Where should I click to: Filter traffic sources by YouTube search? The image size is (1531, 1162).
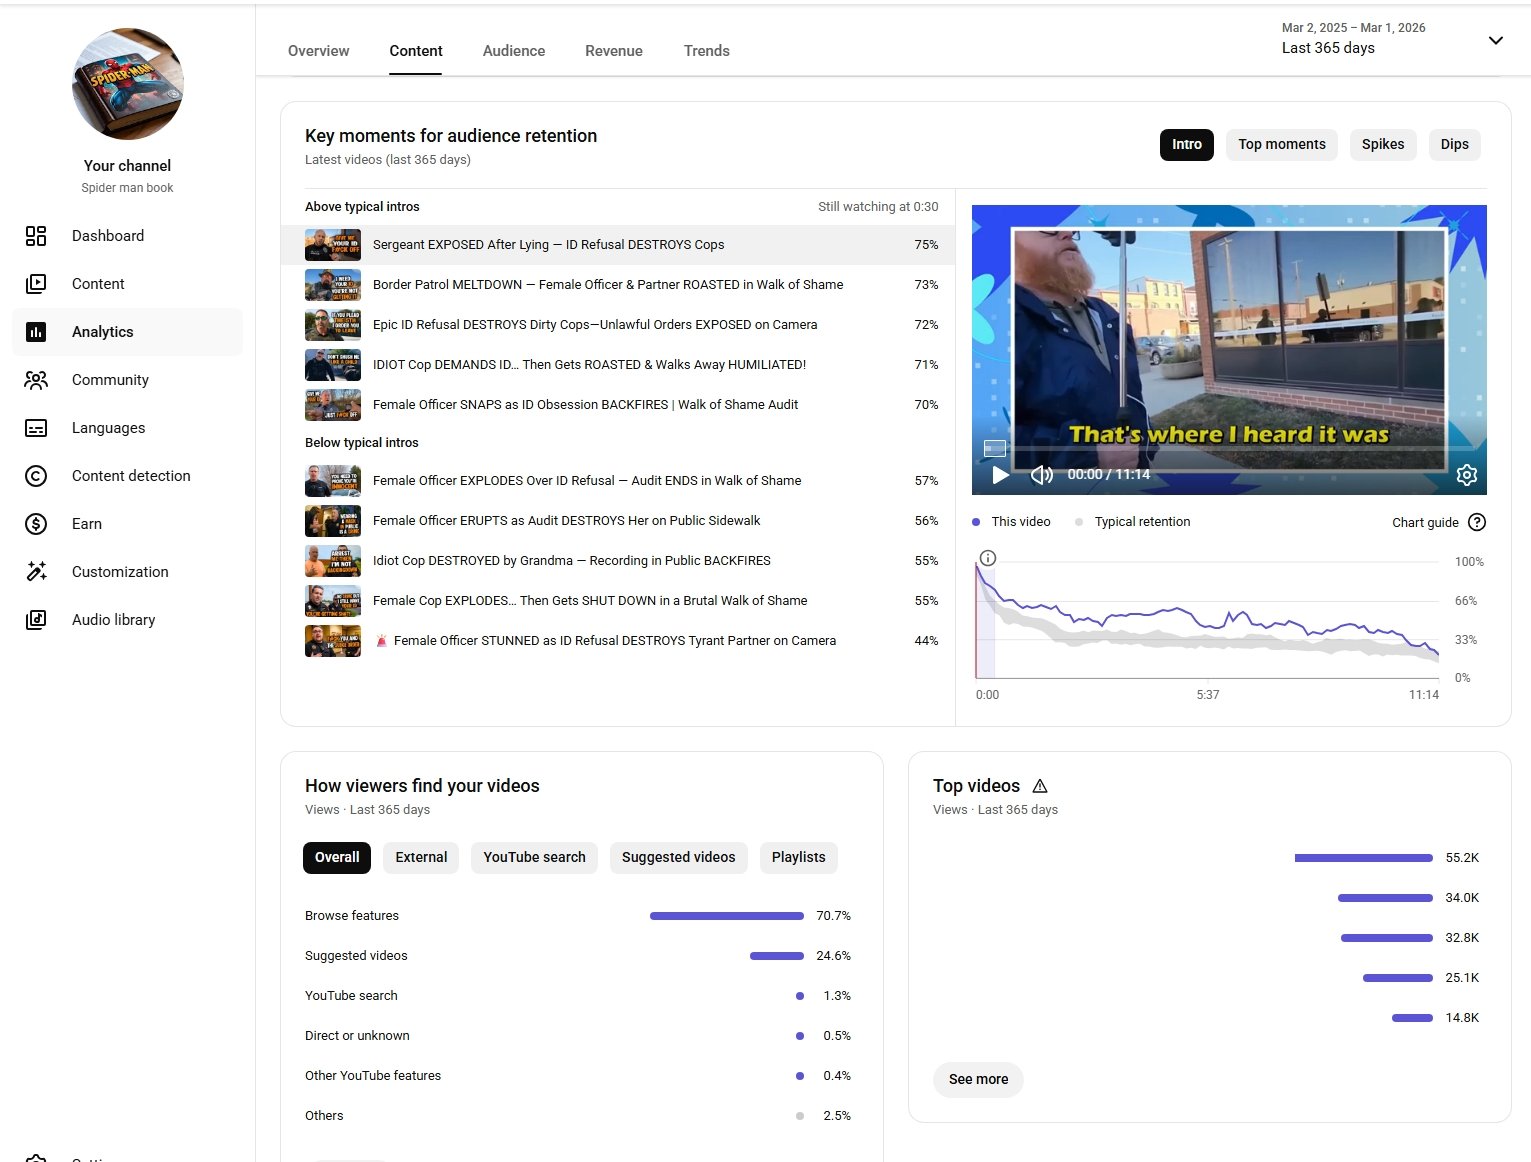[x=534, y=858]
